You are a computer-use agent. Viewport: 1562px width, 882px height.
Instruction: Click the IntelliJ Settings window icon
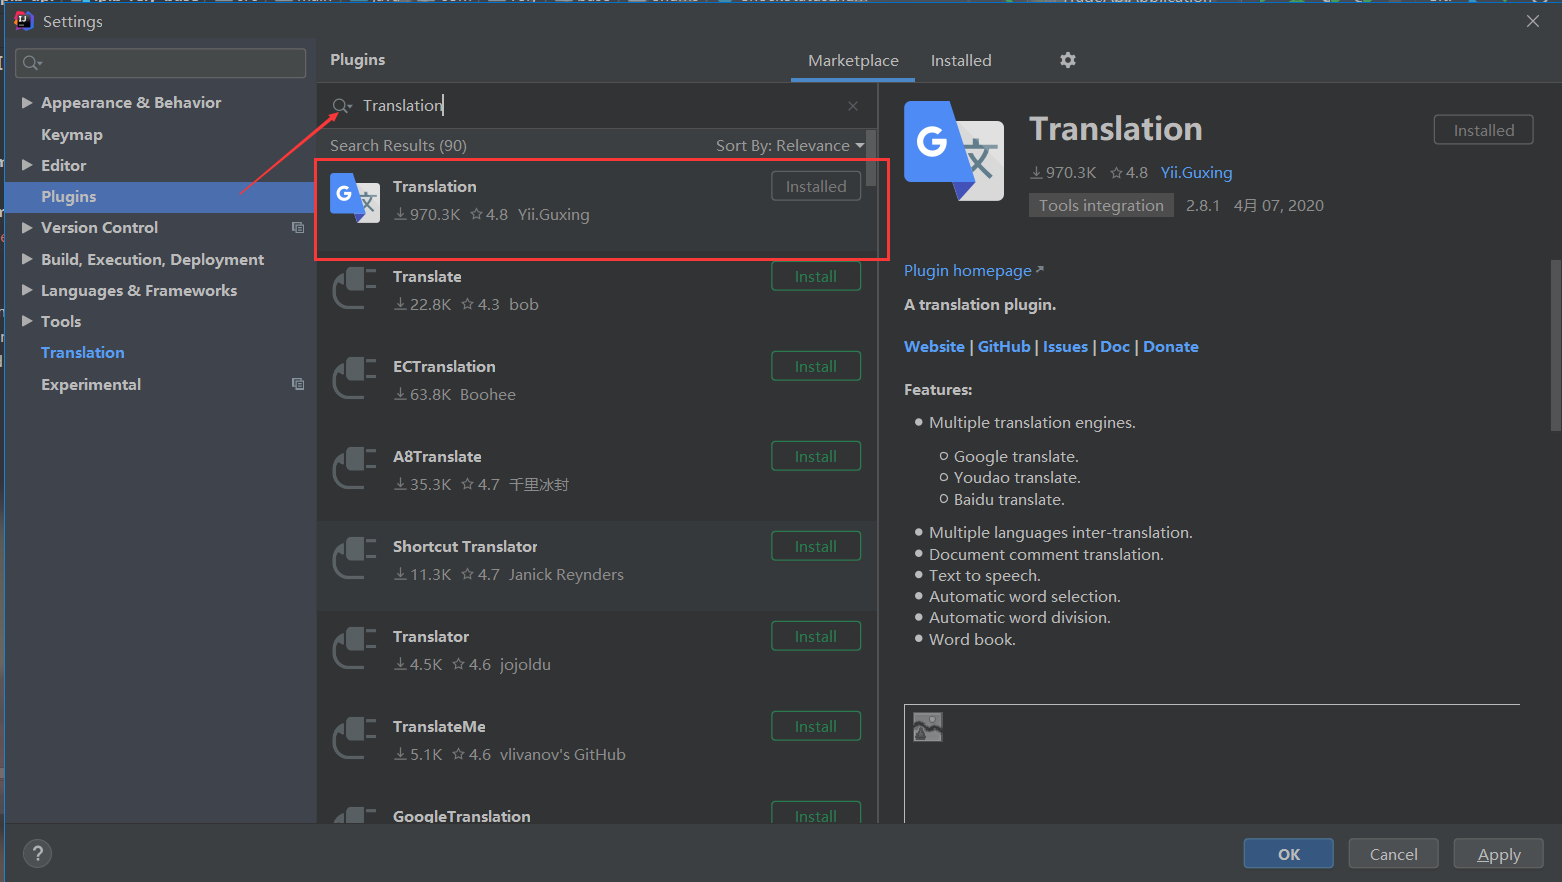23,21
